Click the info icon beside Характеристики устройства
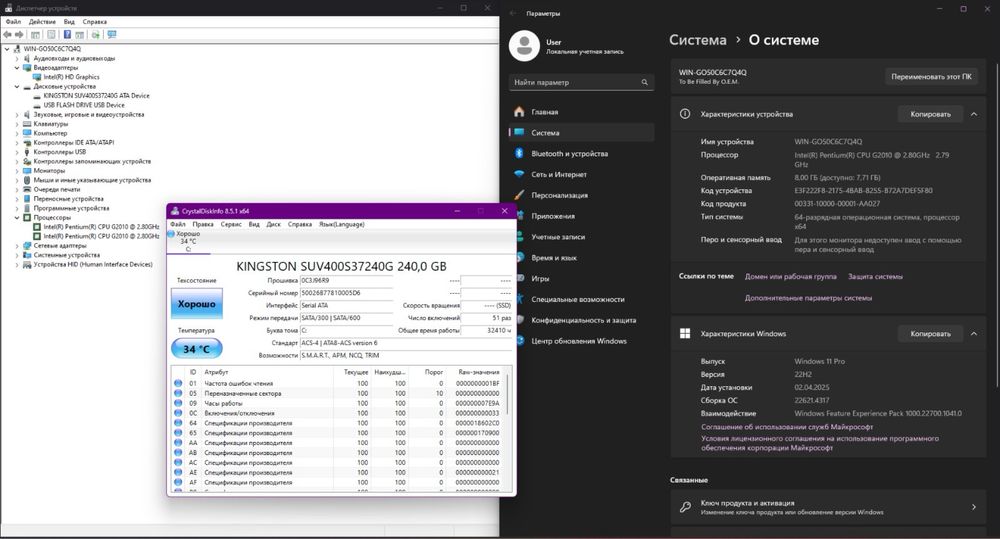The image size is (1000, 539). pos(685,114)
